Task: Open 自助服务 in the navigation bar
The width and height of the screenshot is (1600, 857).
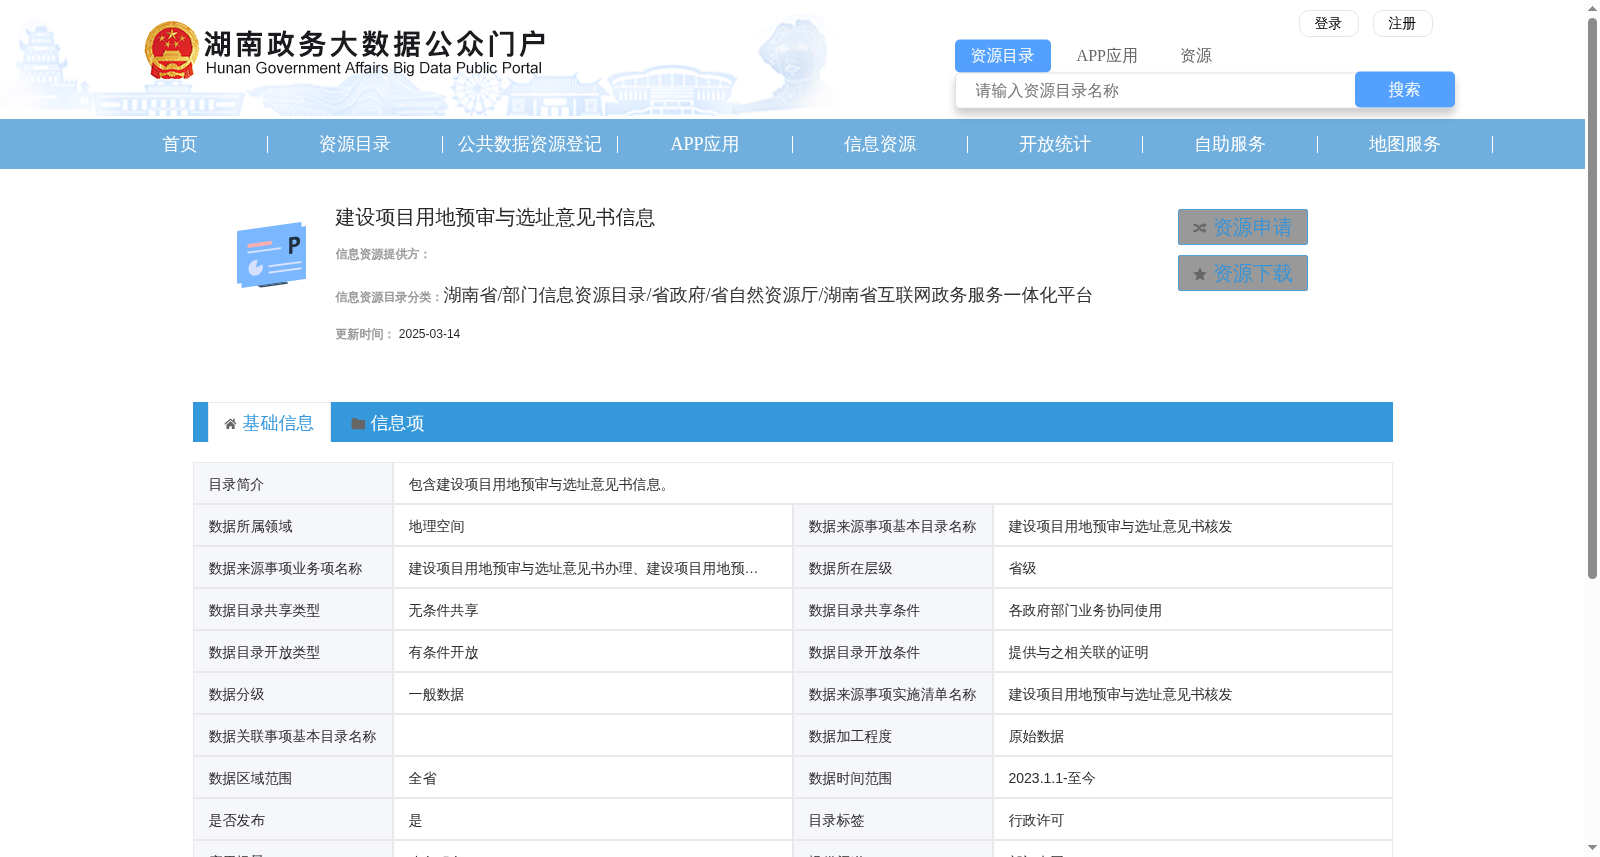Action: click(x=1230, y=144)
